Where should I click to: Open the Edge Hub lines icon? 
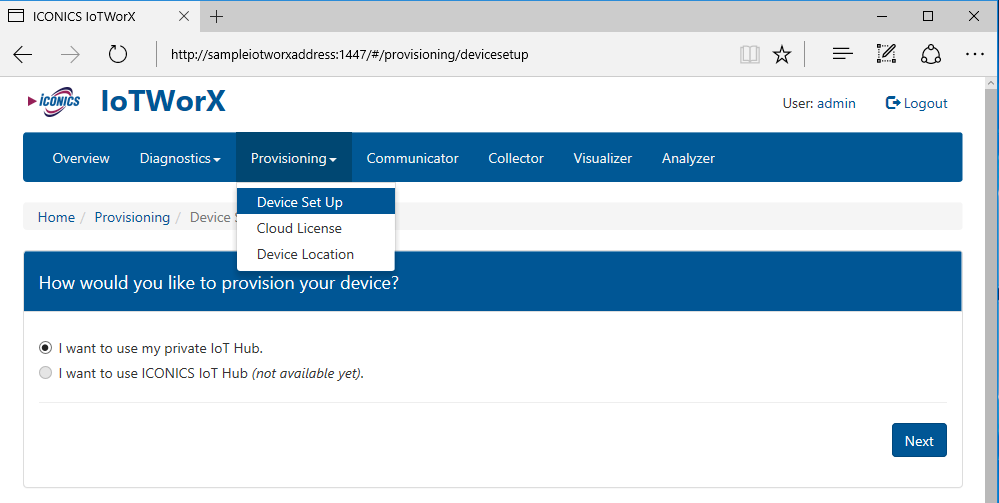click(x=842, y=54)
